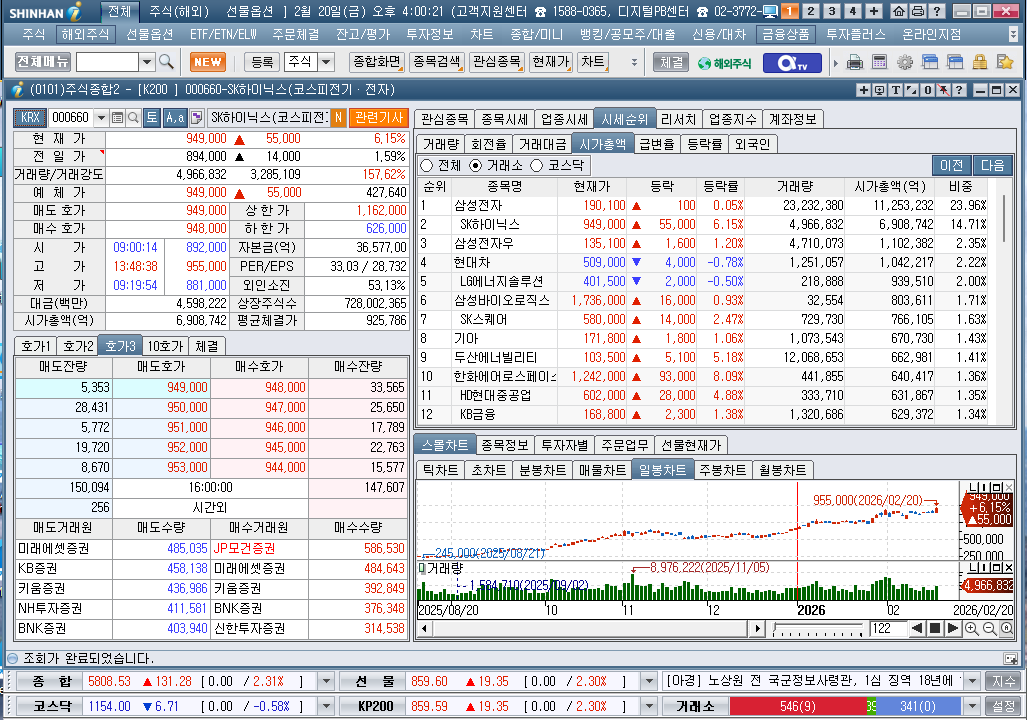
Task: Click stop square in chart controls
Action: click(935, 629)
